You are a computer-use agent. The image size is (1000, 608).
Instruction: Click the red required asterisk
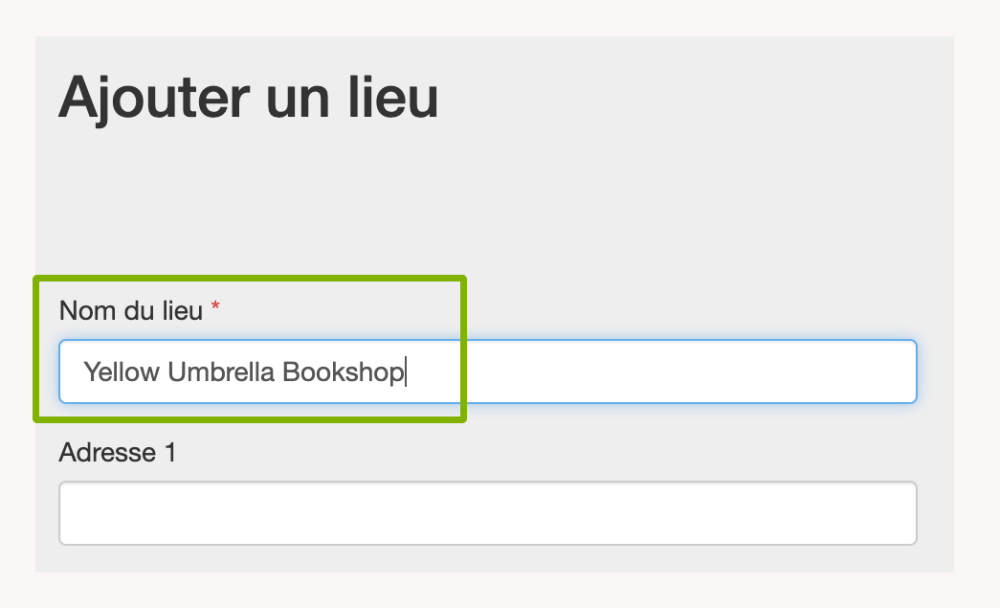click(x=215, y=309)
